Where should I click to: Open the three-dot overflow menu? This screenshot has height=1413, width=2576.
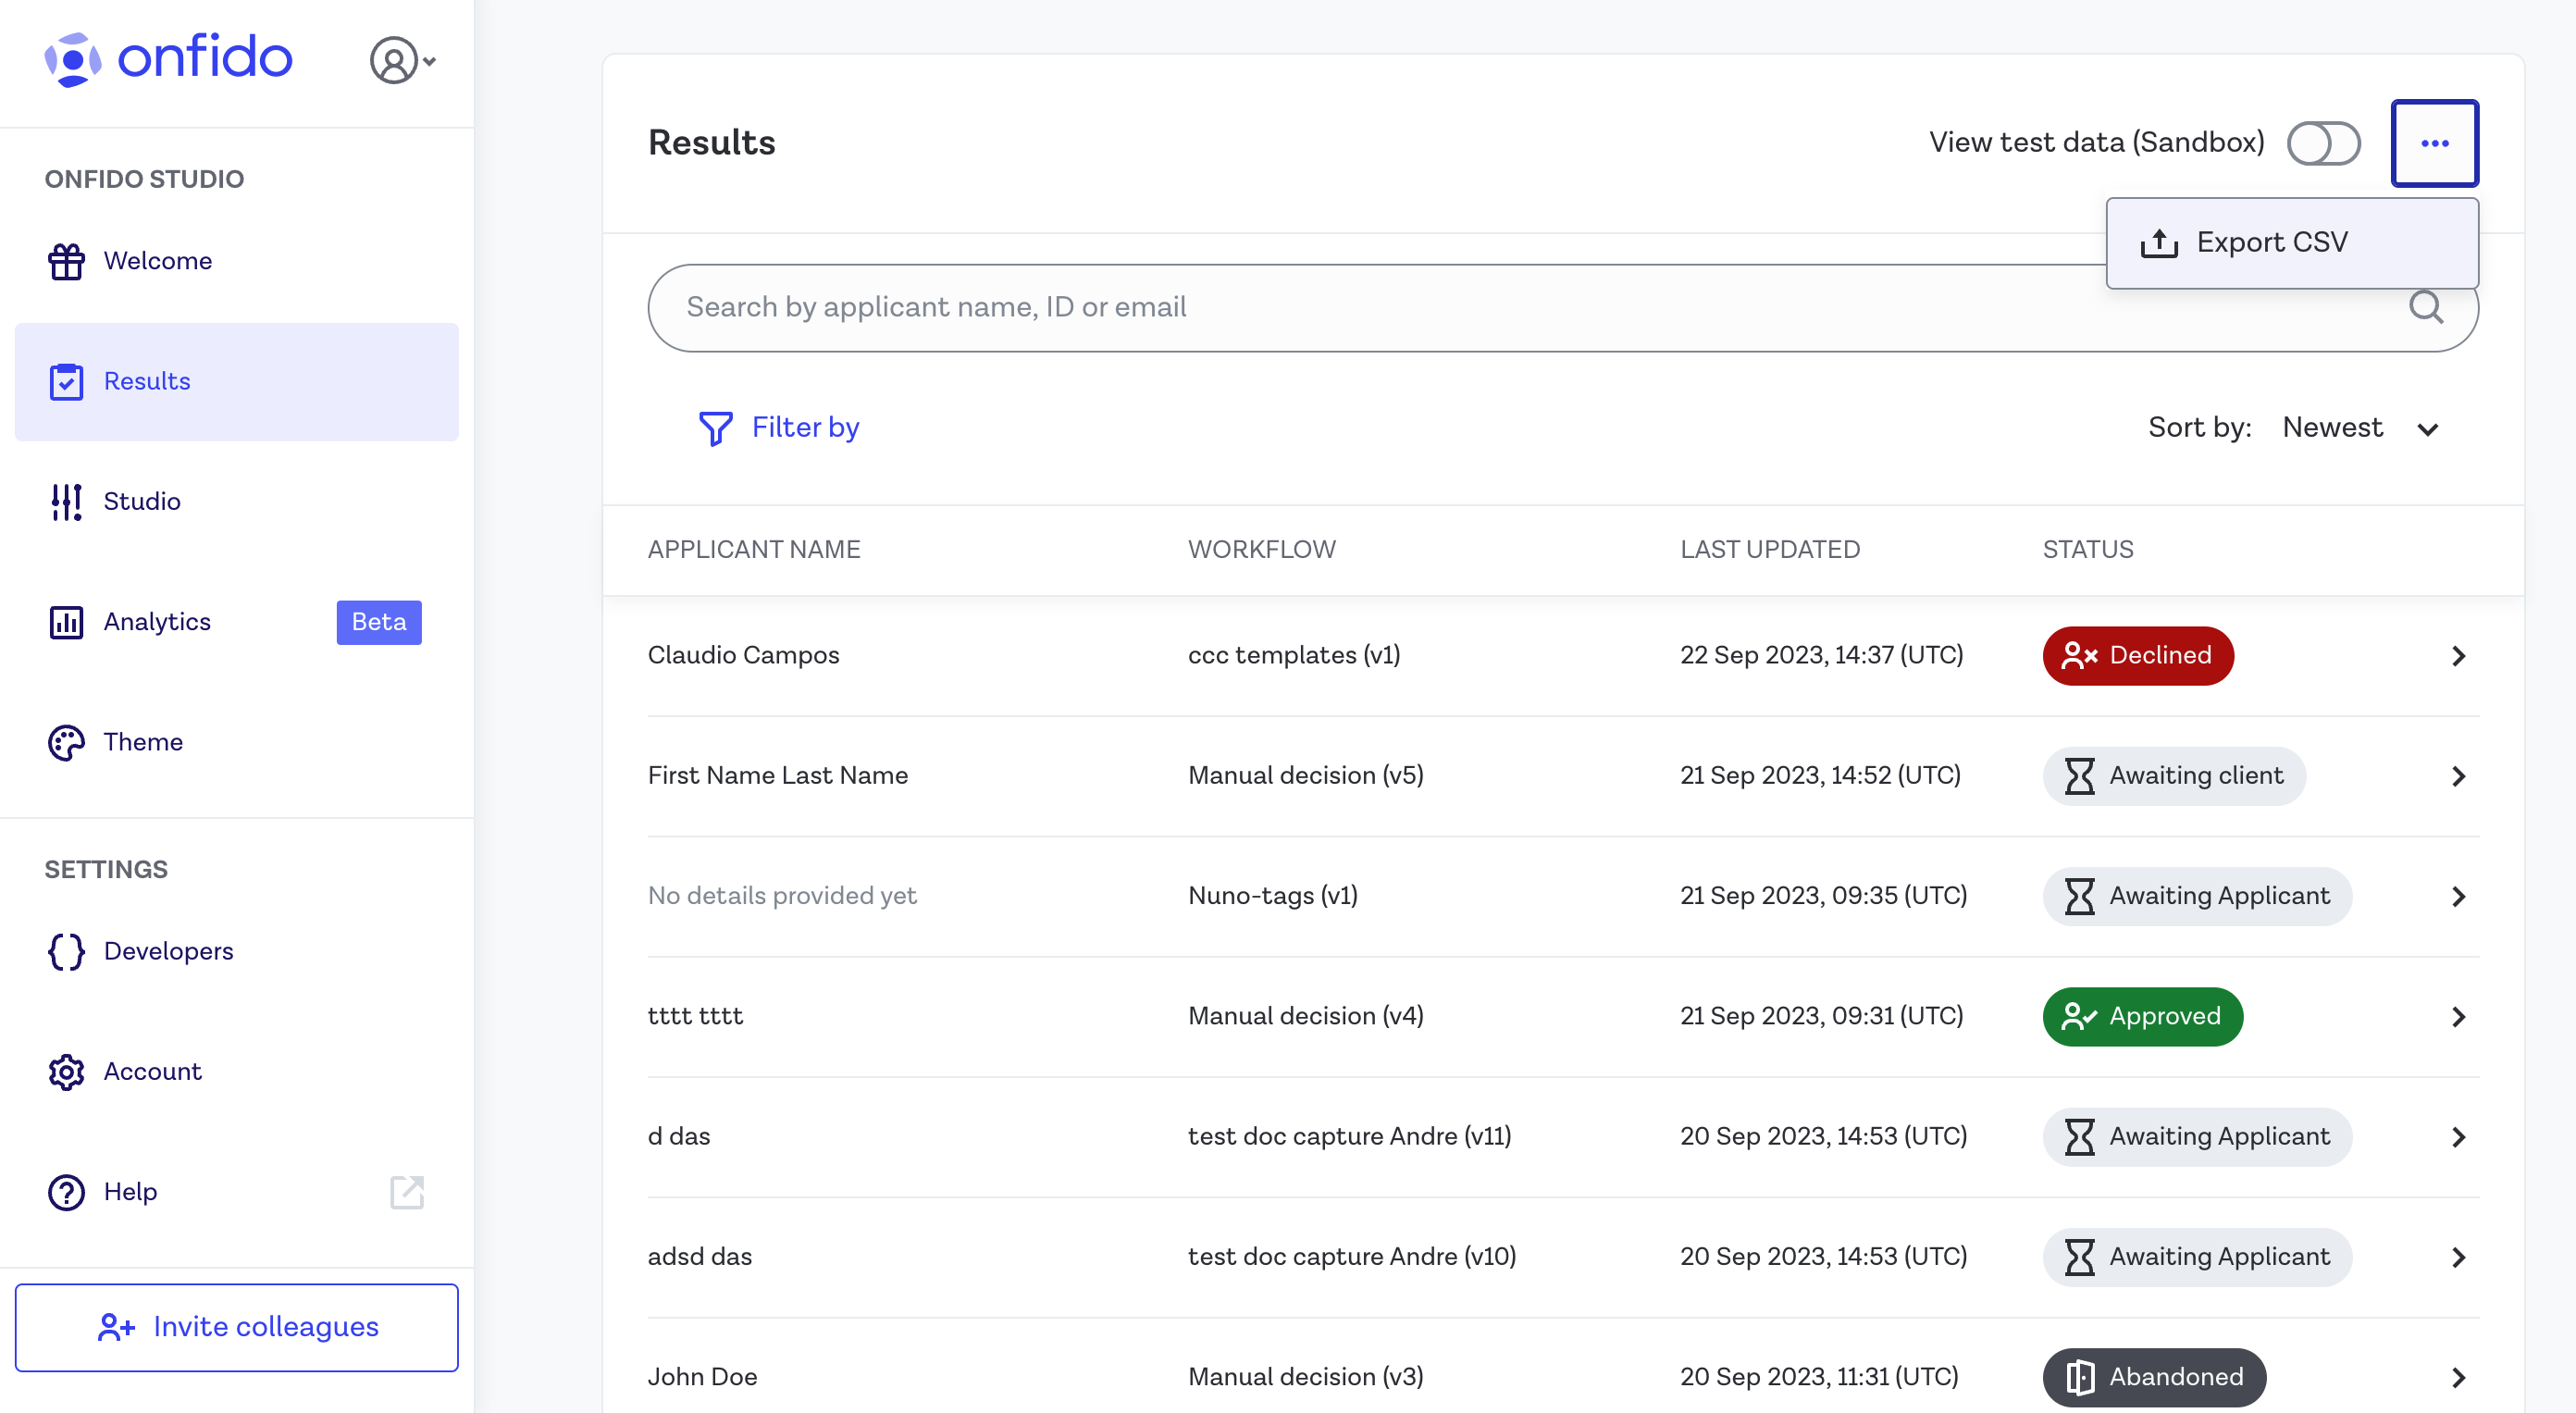coord(2435,143)
